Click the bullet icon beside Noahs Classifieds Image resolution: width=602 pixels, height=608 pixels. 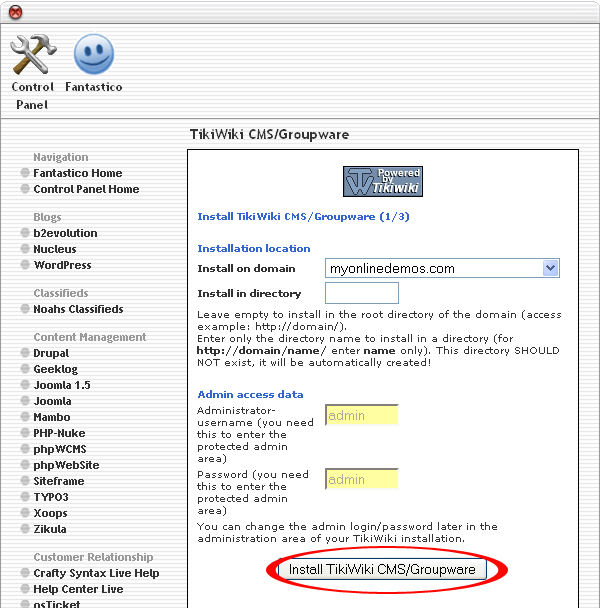tap(25, 309)
